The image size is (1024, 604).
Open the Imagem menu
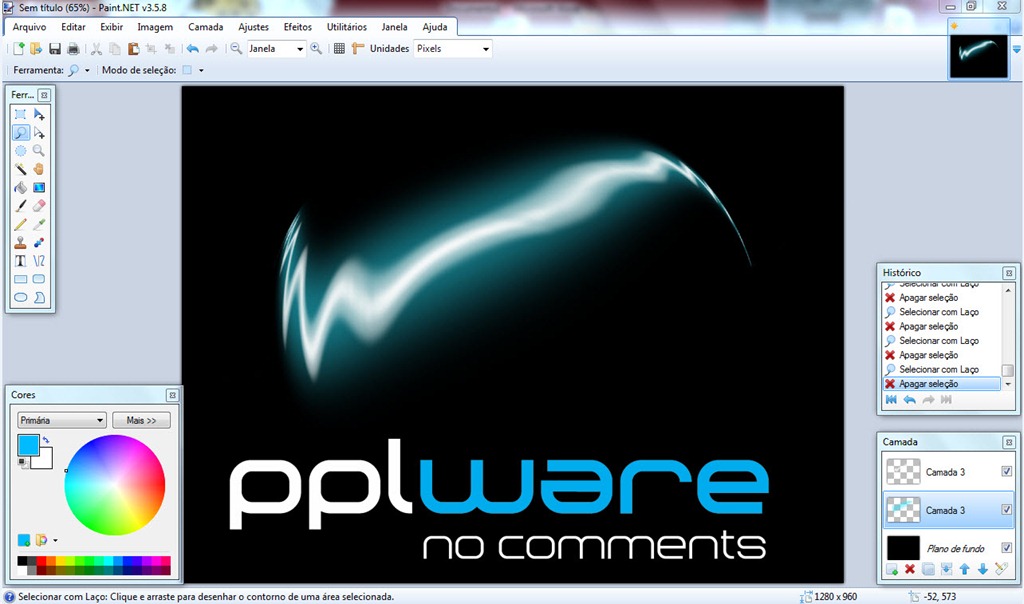point(155,27)
